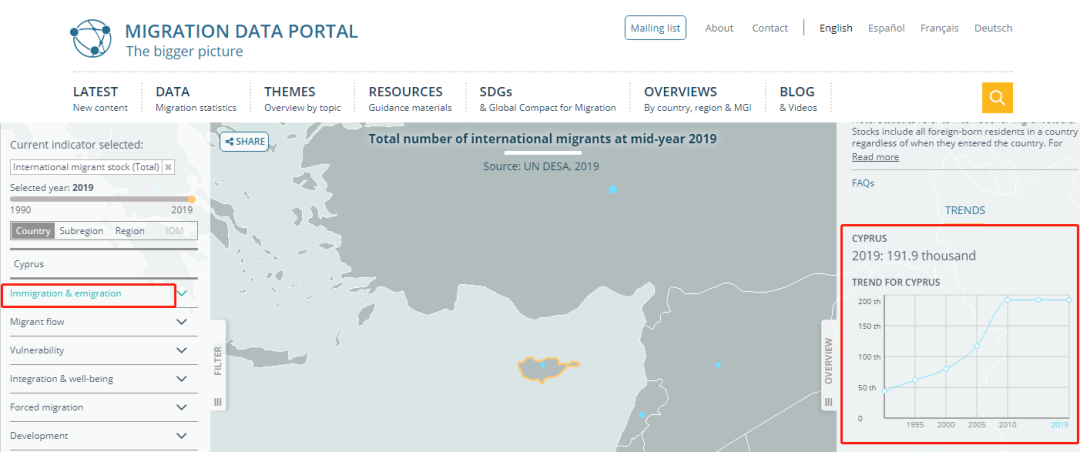The height and width of the screenshot is (452, 1080).
Task: Click the SHARE icon on the map
Action: tap(244, 142)
